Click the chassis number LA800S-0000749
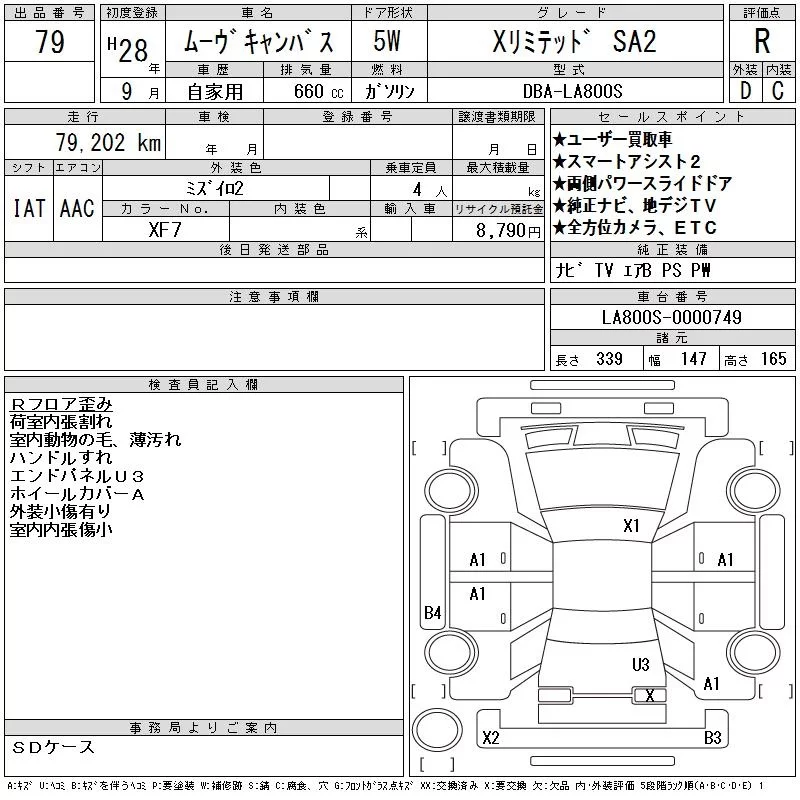The height and width of the screenshot is (800, 800). [671, 317]
